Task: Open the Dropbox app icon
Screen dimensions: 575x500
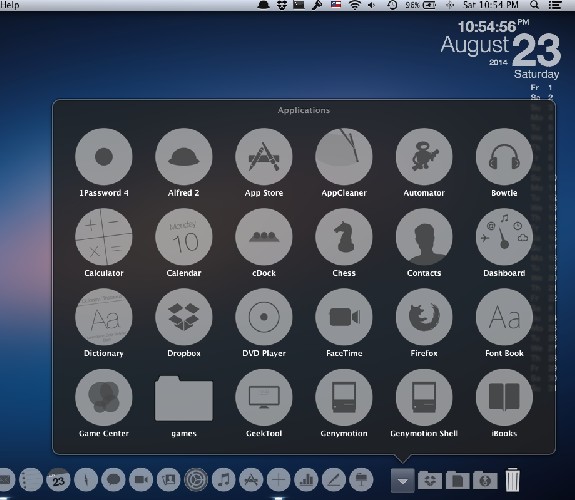Action: tap(184, 317)
